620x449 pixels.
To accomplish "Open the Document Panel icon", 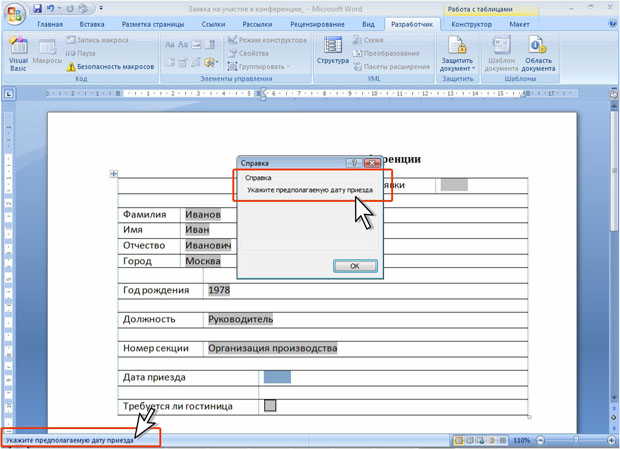I will pyautogui.click(x=538, y=45).
